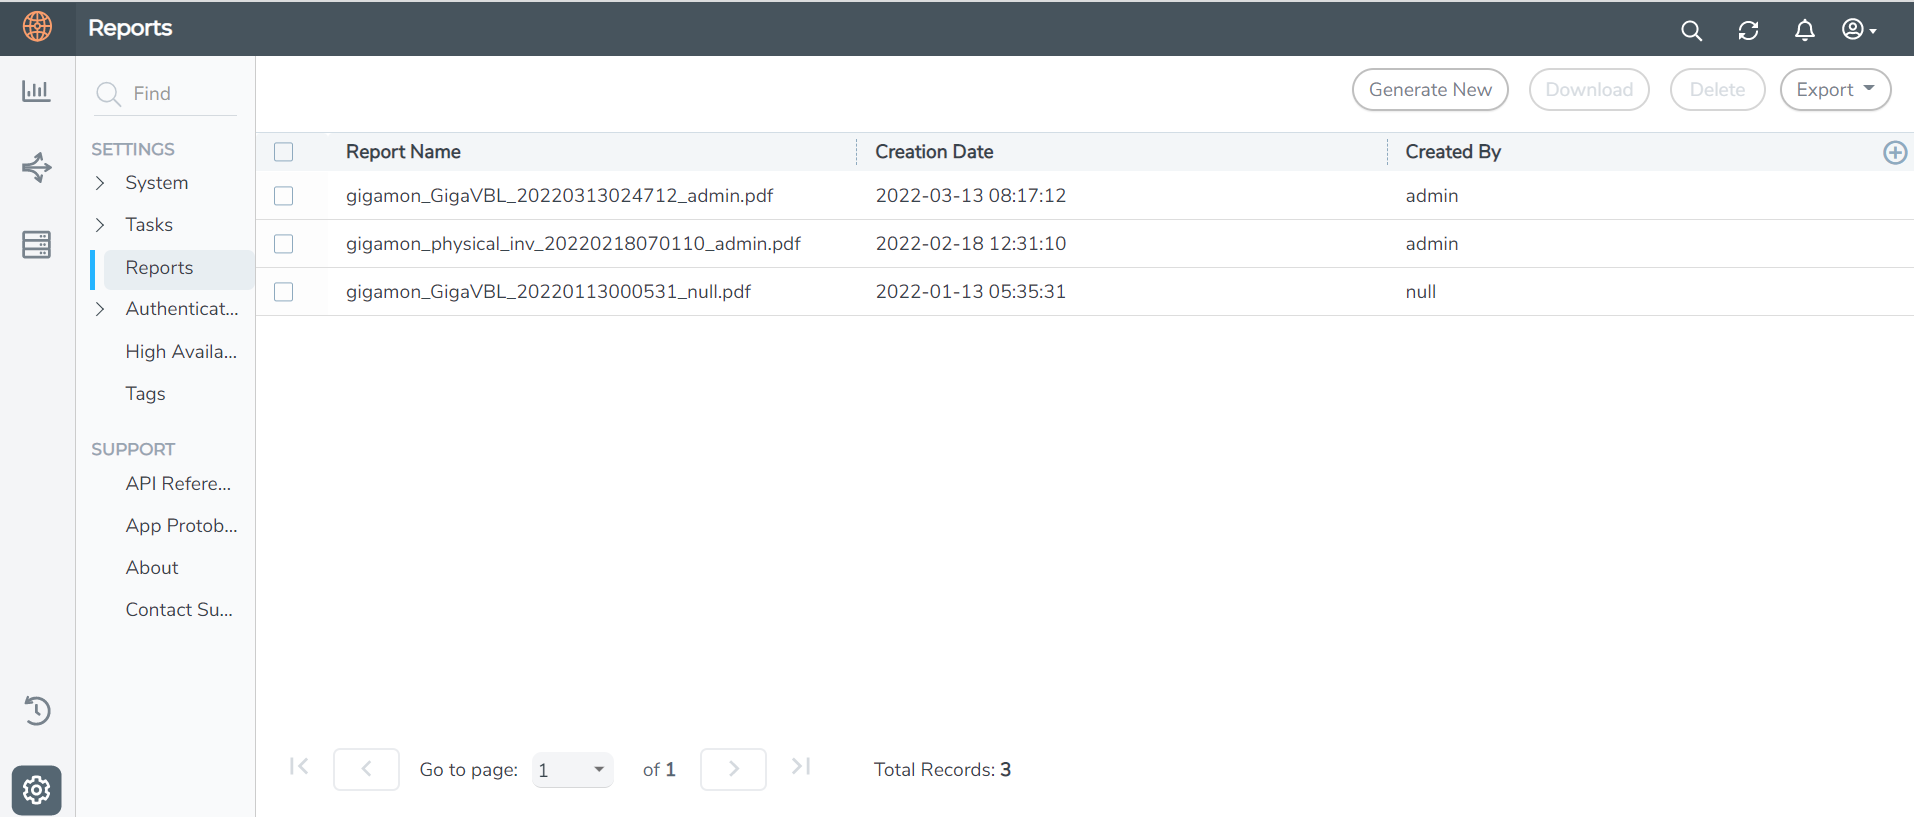Open the notifications bell
Screen dimensions: 1914x817
click(1804, 30)
